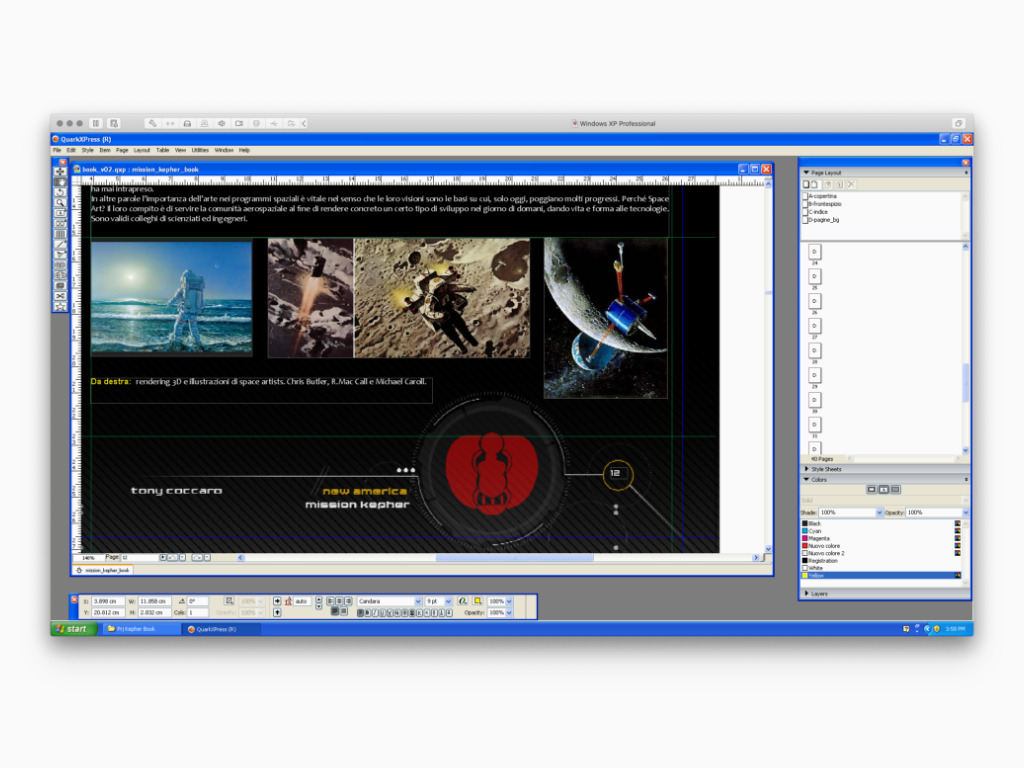Select C-indice master page

(816, 212)
